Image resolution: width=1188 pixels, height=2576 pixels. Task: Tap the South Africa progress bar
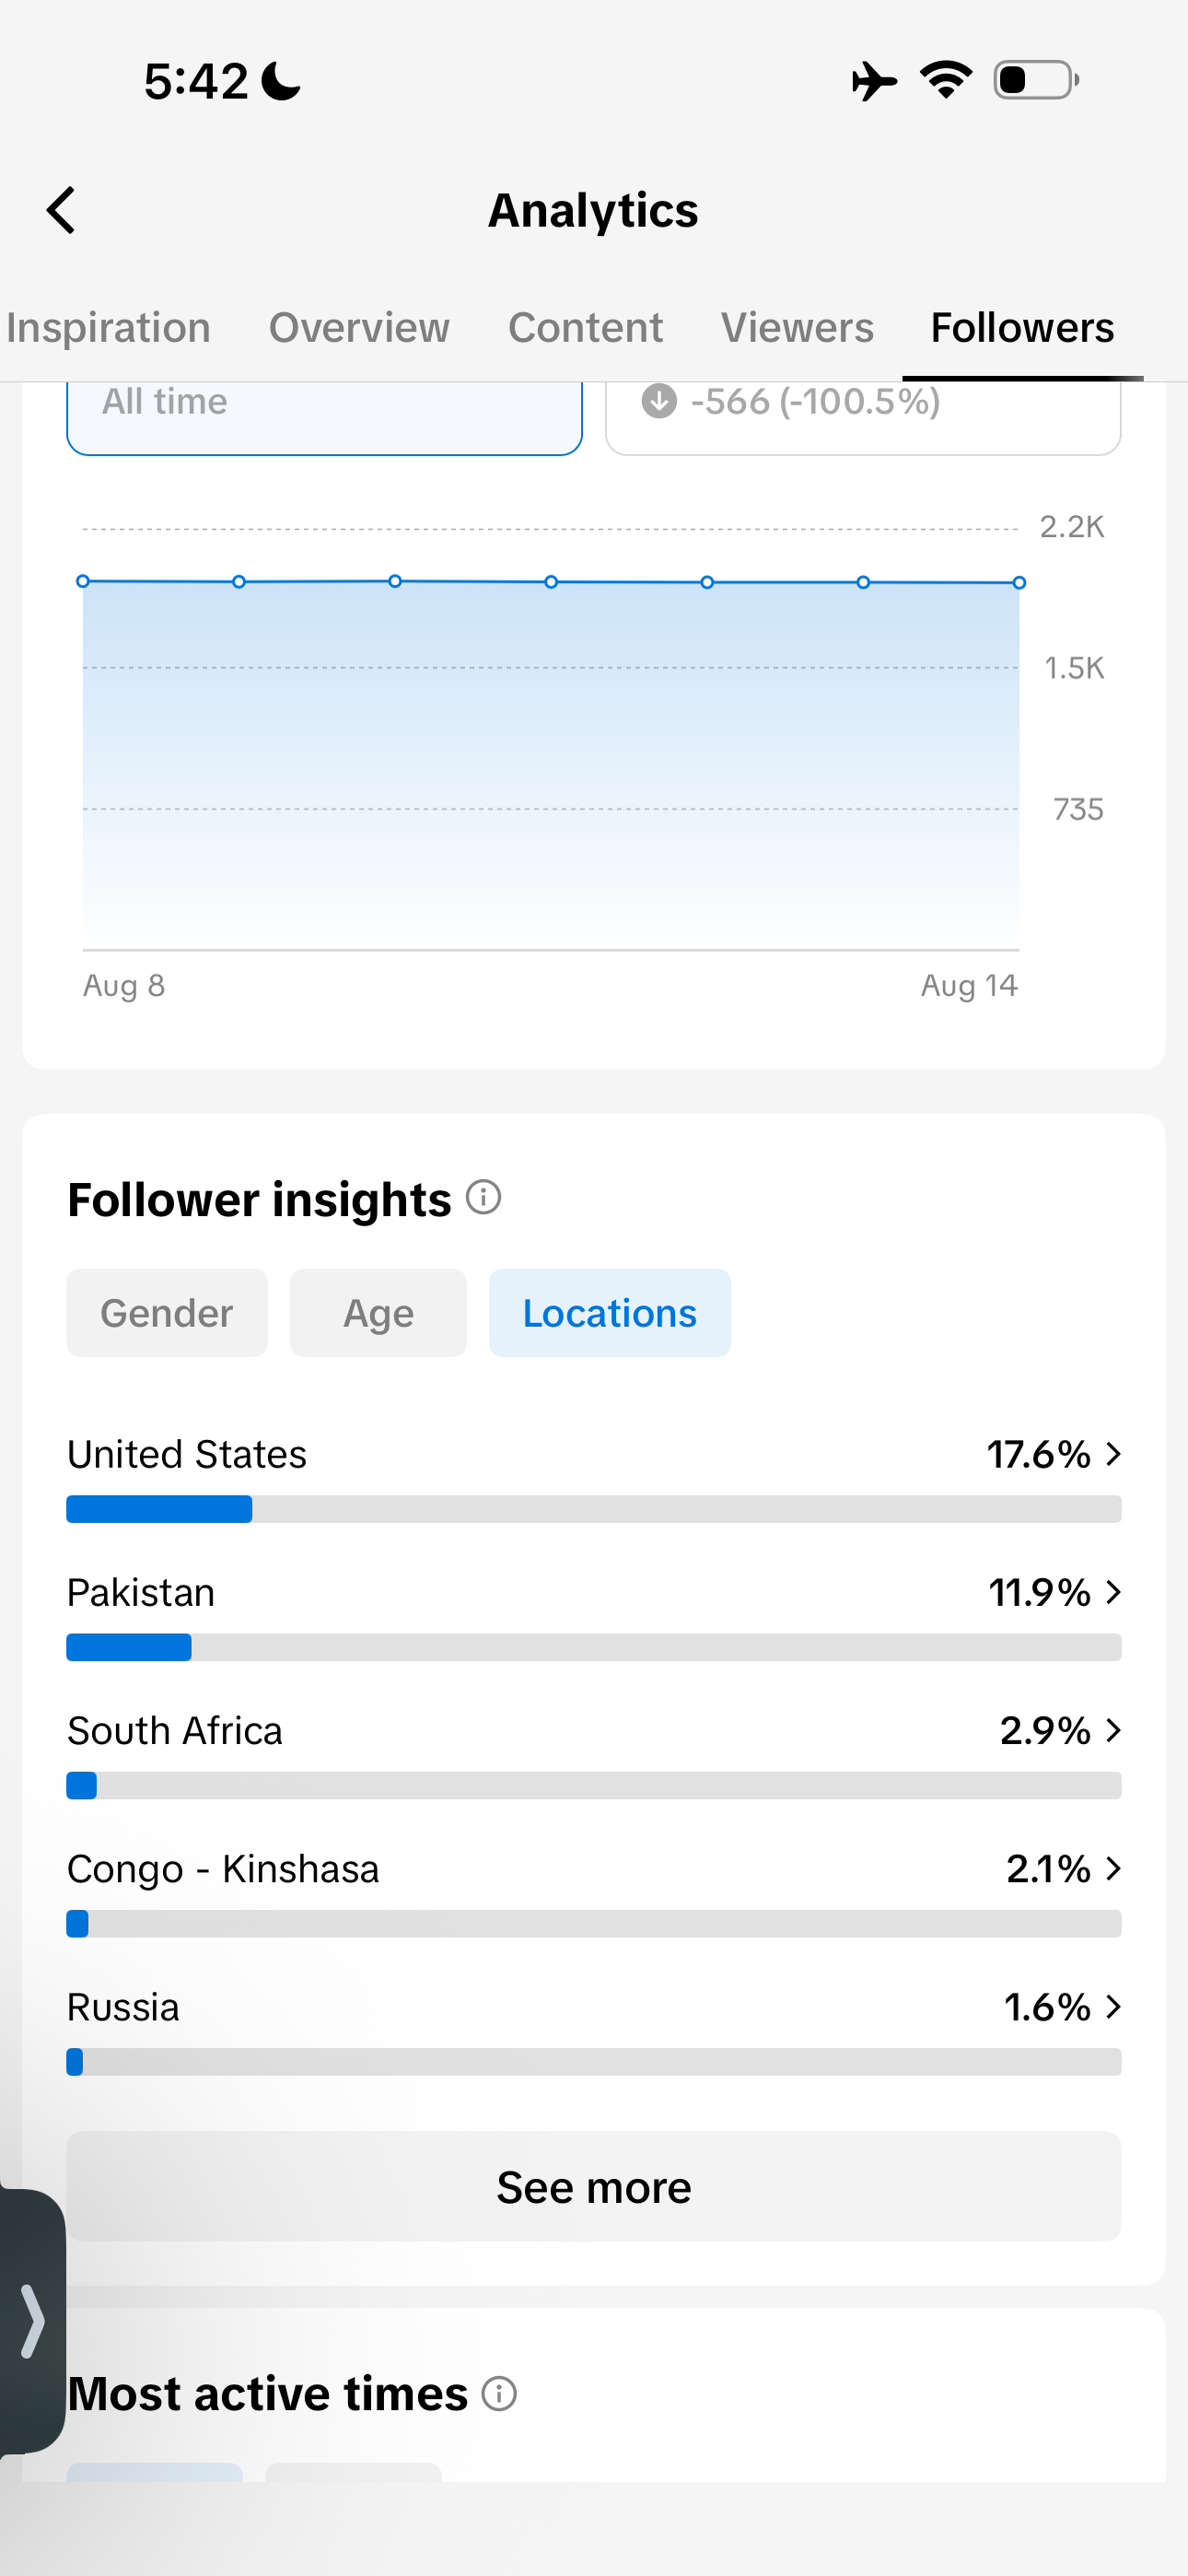pyautogui.click(x=594, y=1785)
